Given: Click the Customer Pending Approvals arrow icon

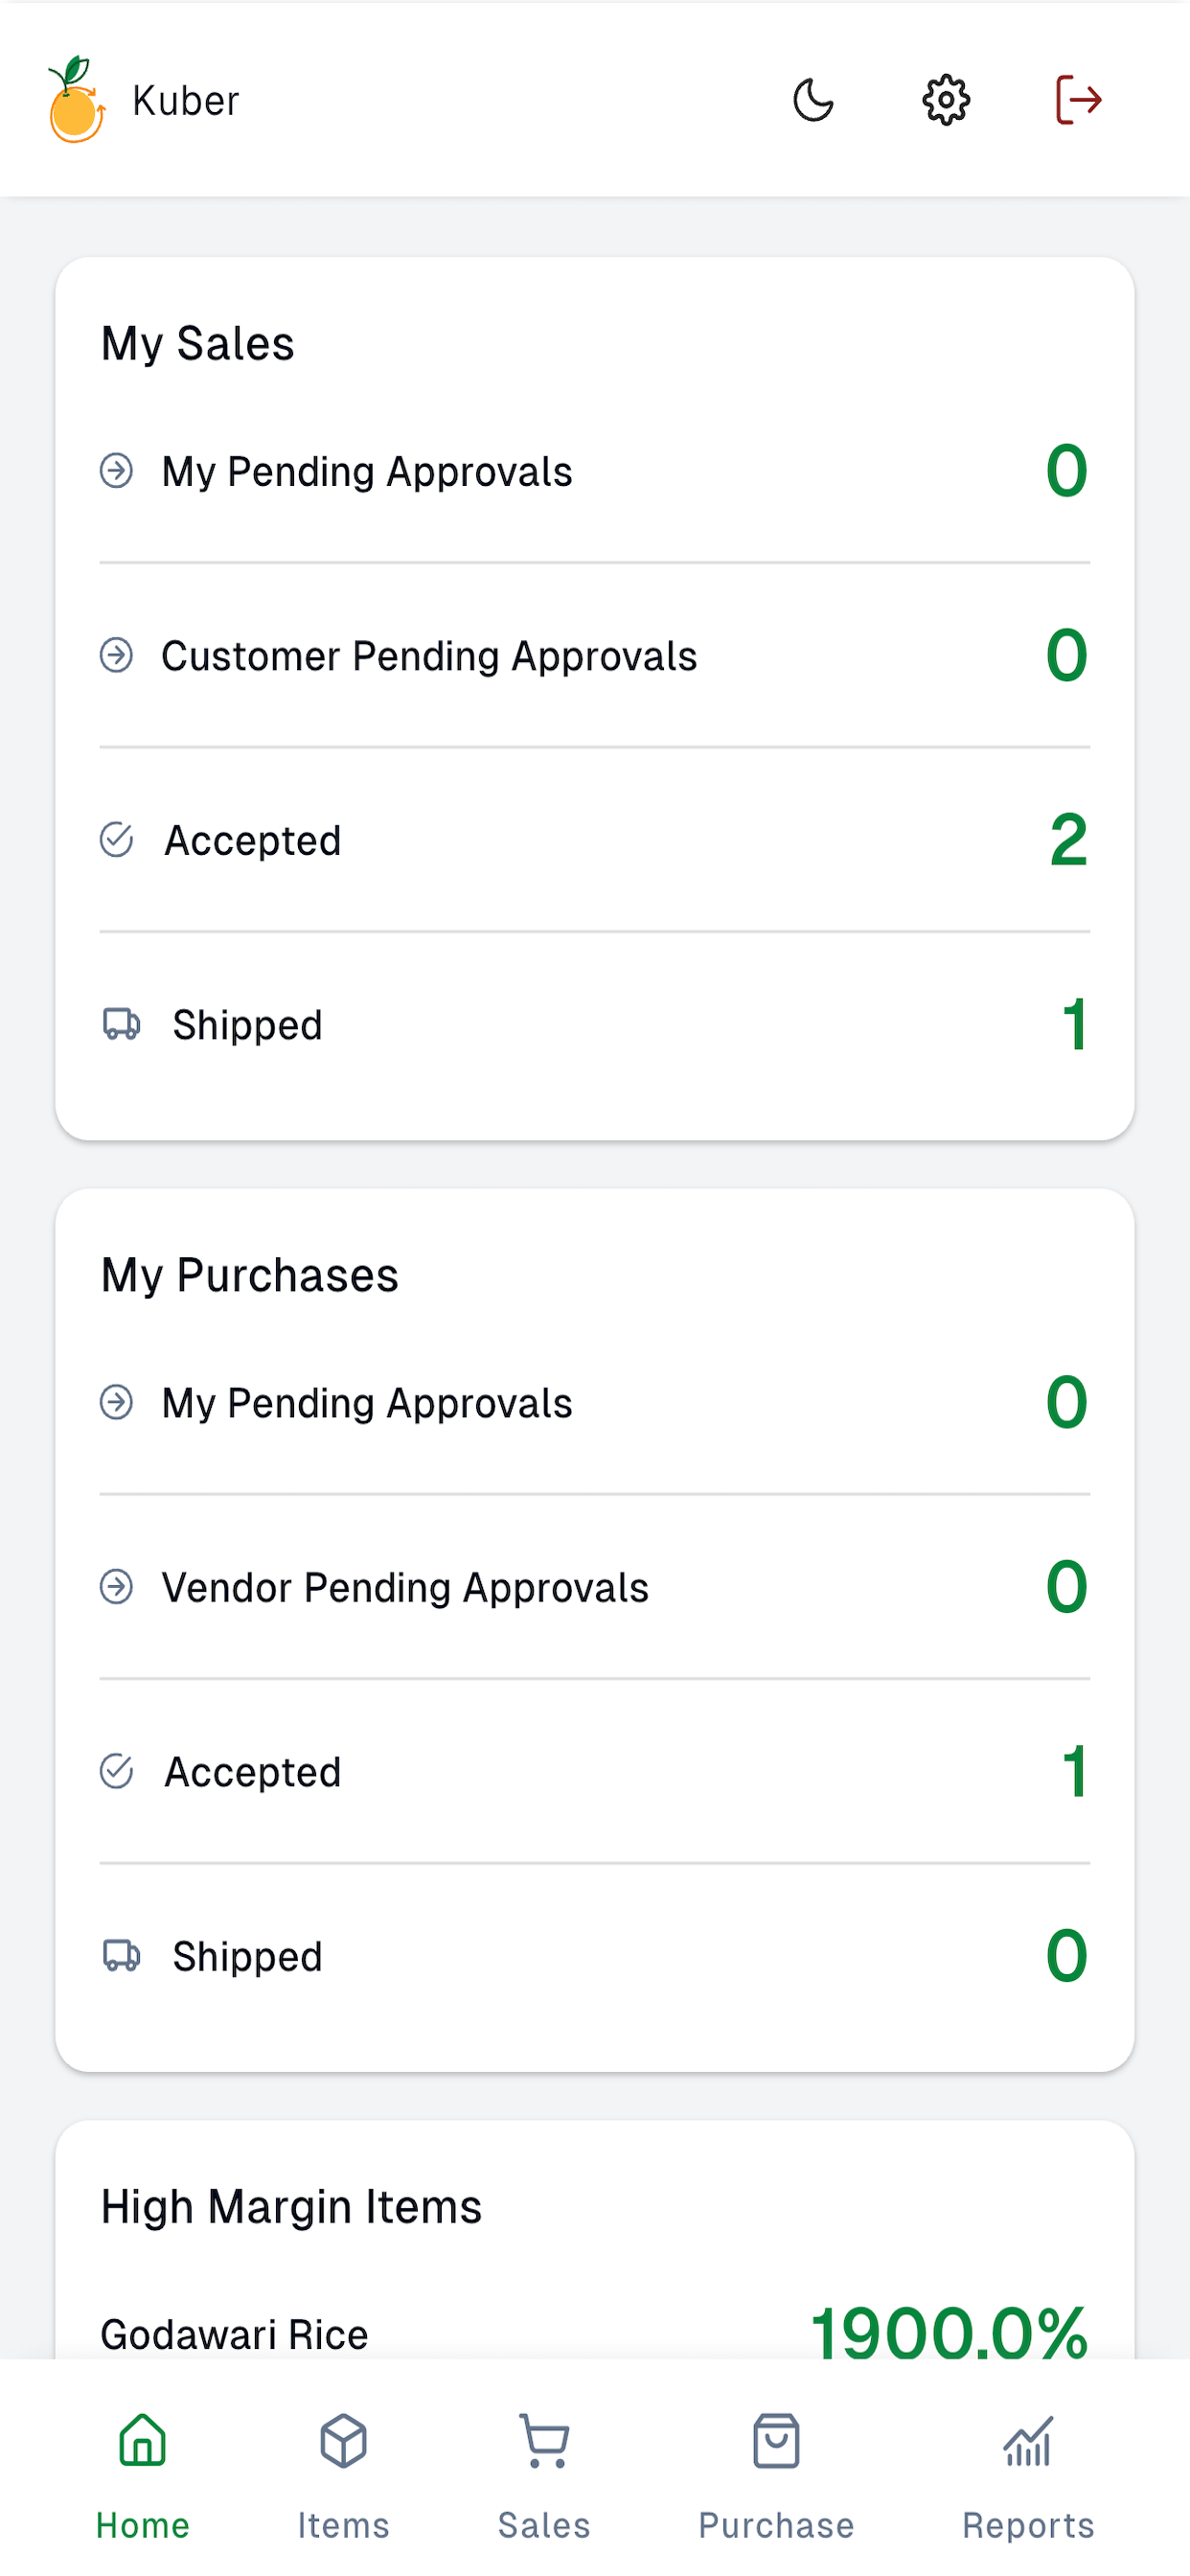Looking at the screenshot, I should [x=116, y=656].
